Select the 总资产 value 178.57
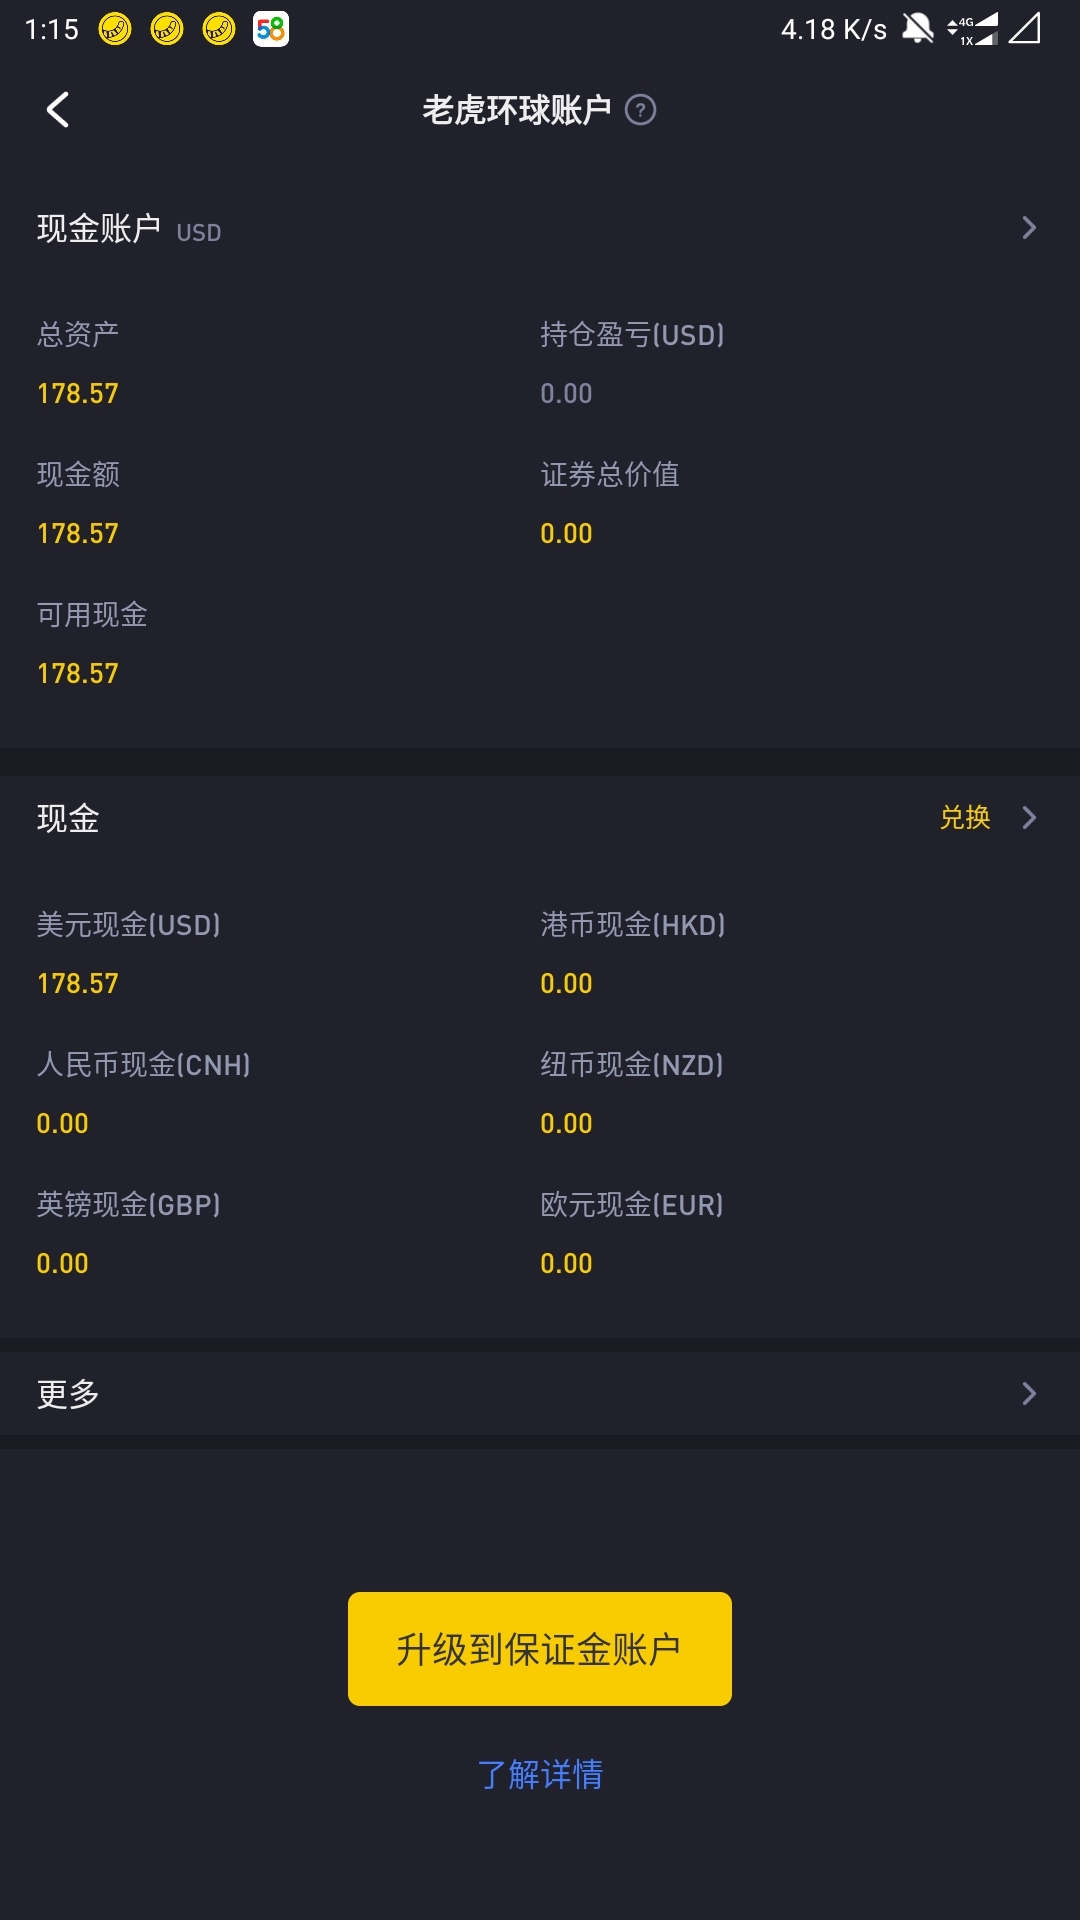This screenshot has height=1920, width=1080. (78, 394)
